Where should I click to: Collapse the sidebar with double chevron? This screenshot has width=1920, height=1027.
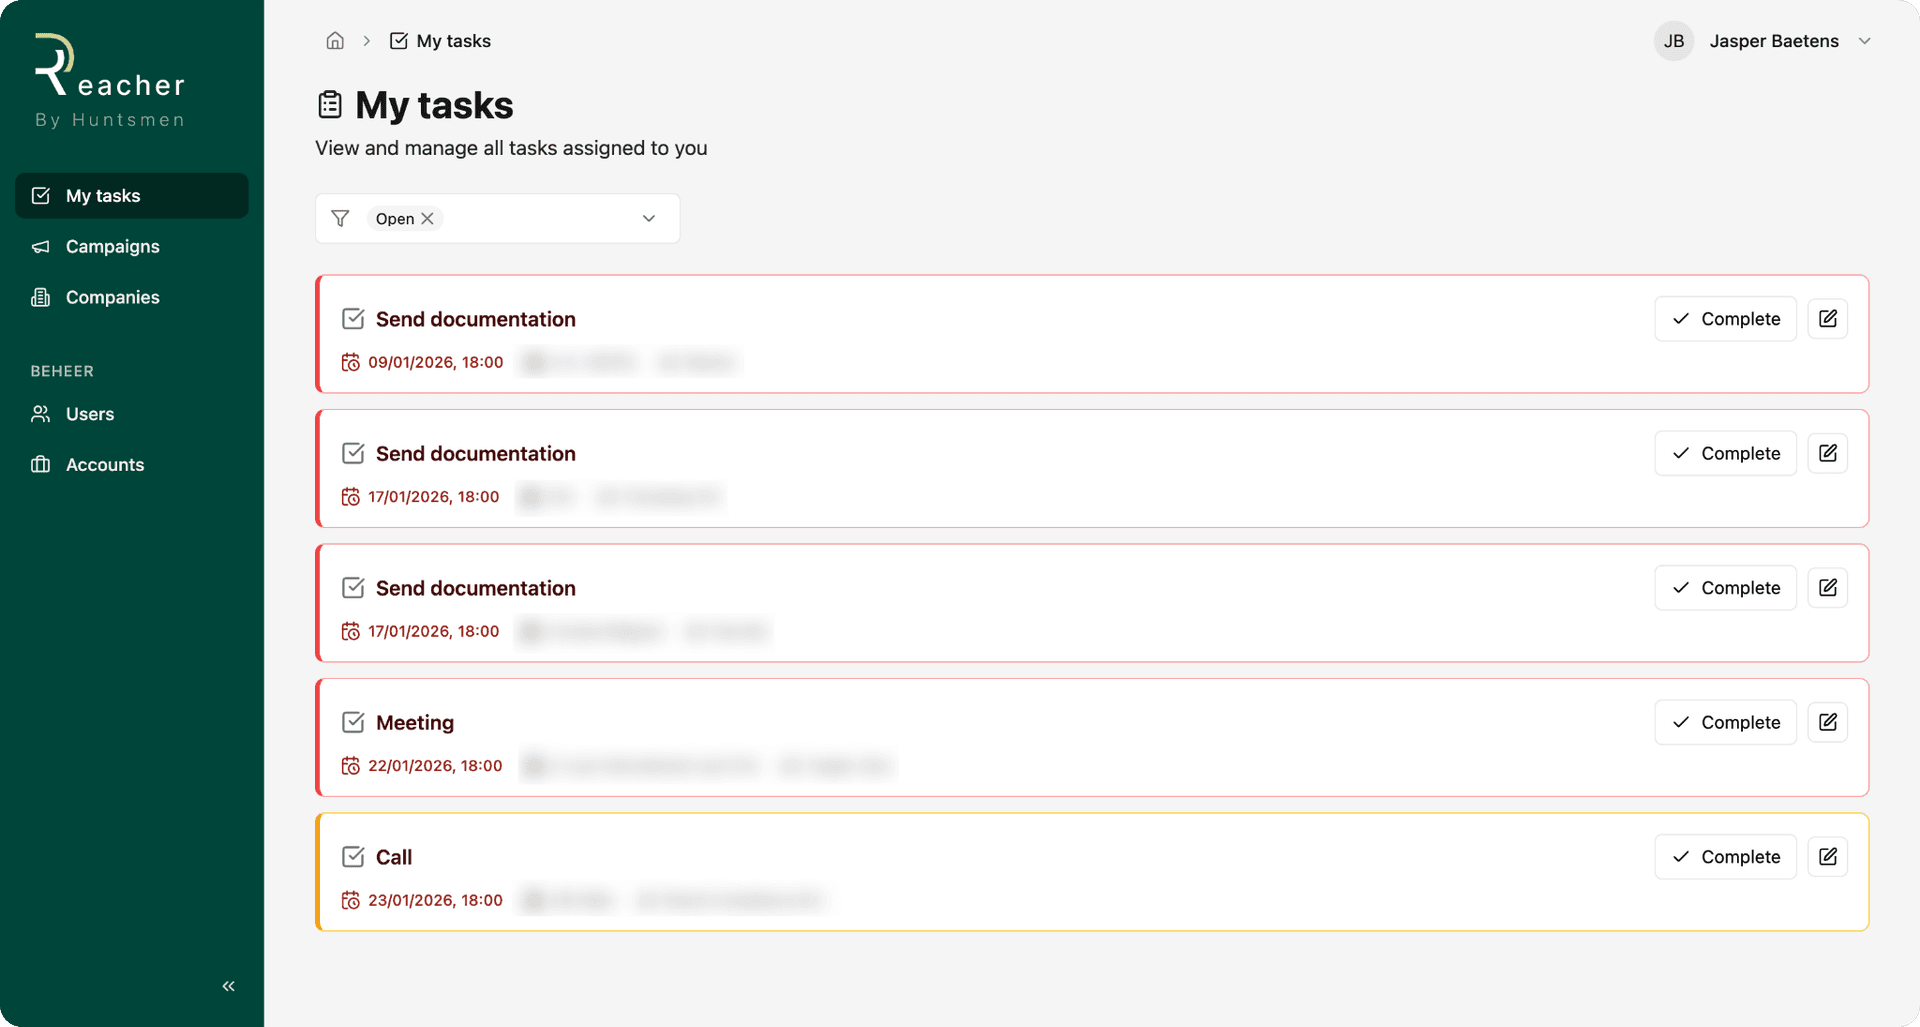click(x=228, y=986)
